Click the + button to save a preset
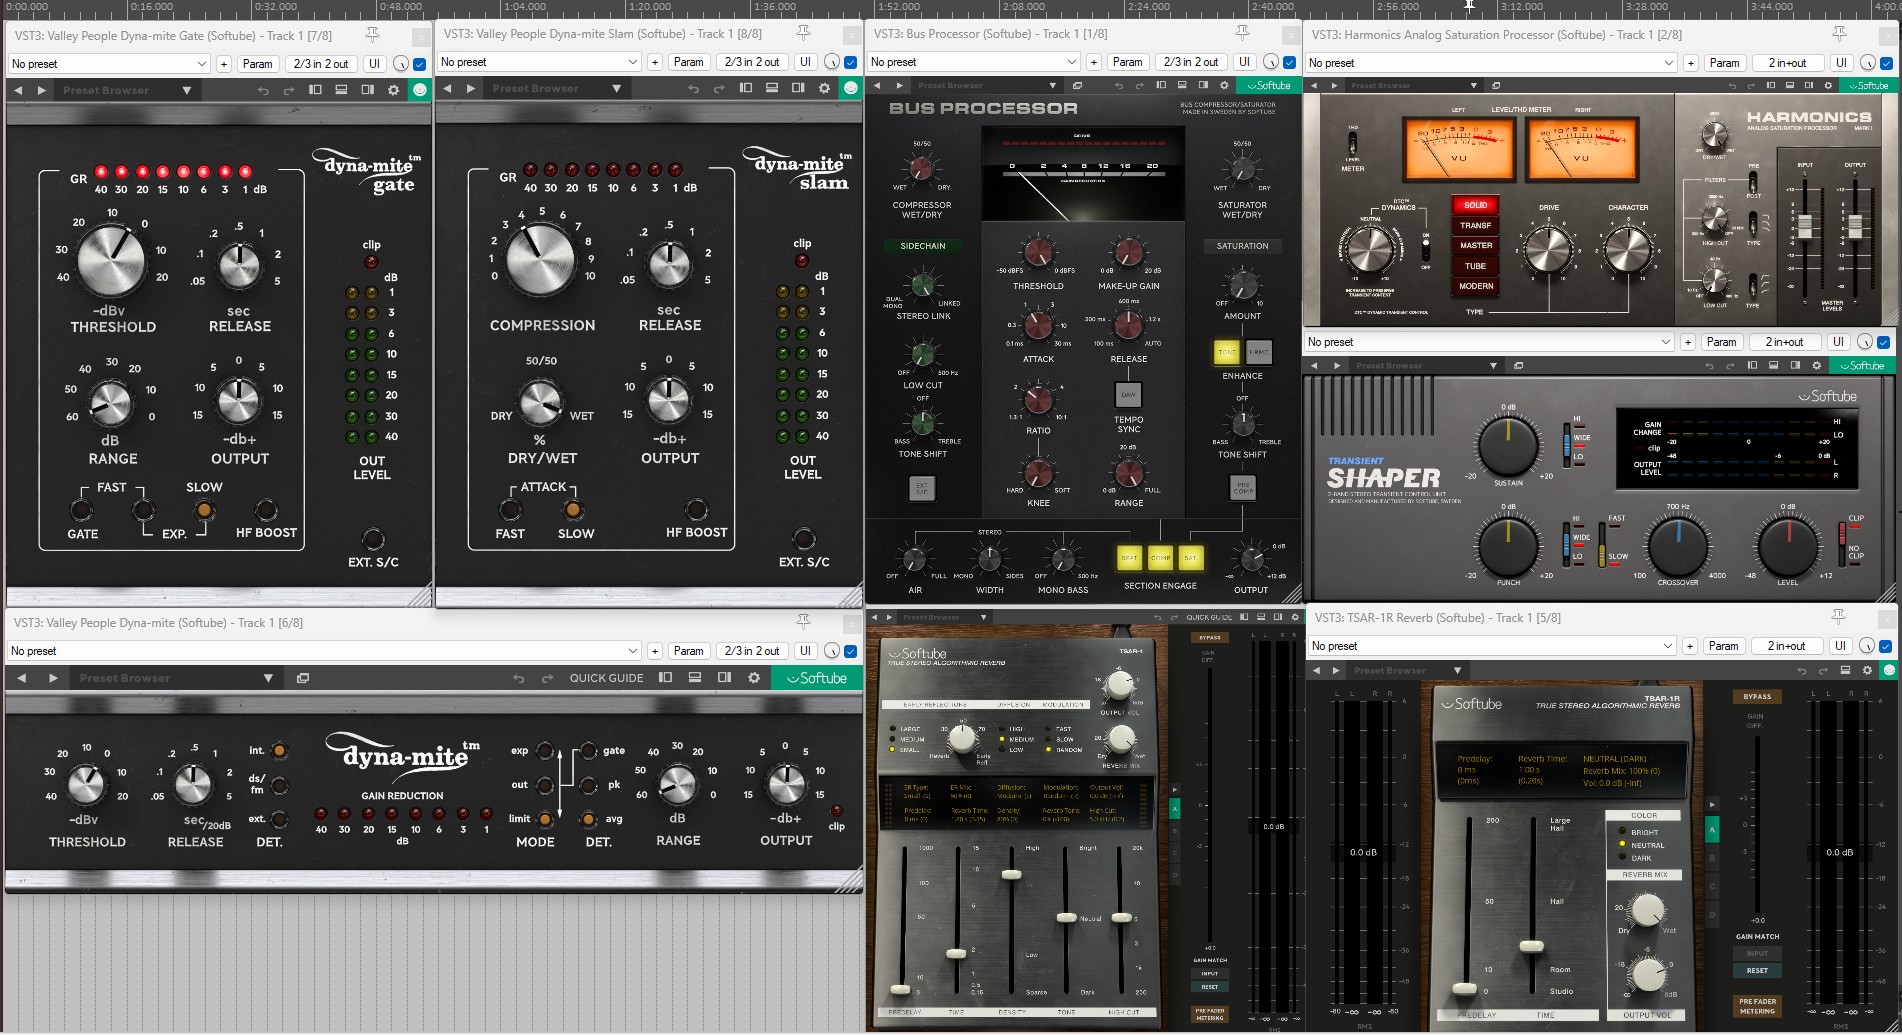1902x1035 pixels. tap(223, 63)
